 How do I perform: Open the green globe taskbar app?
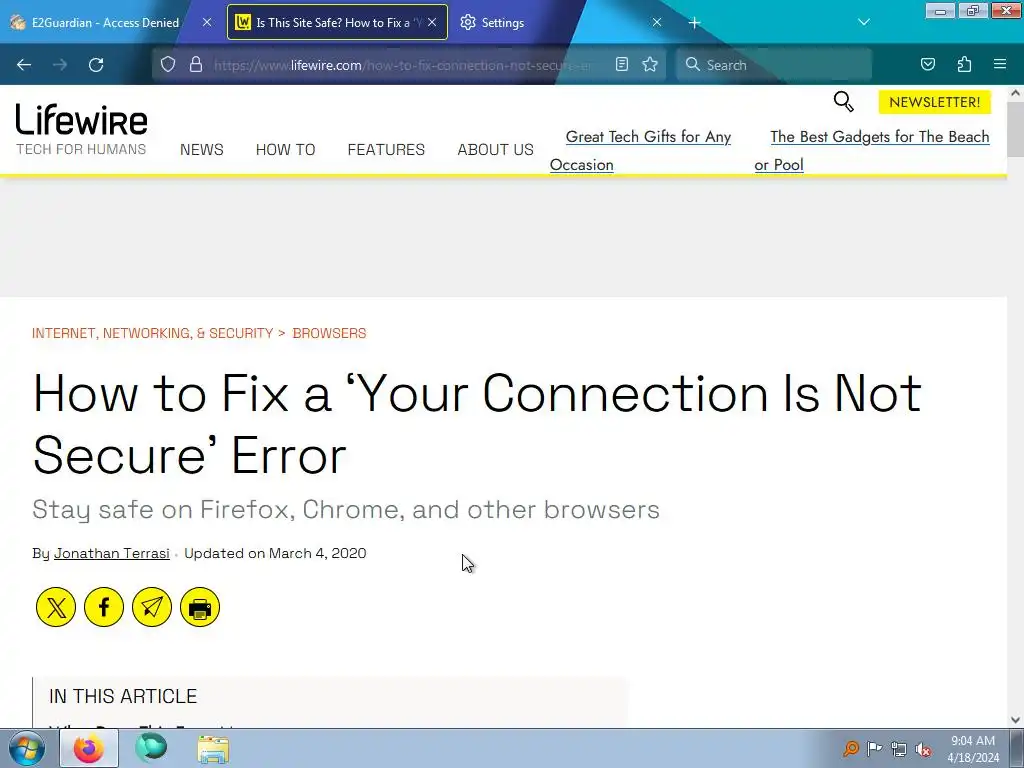152,748
